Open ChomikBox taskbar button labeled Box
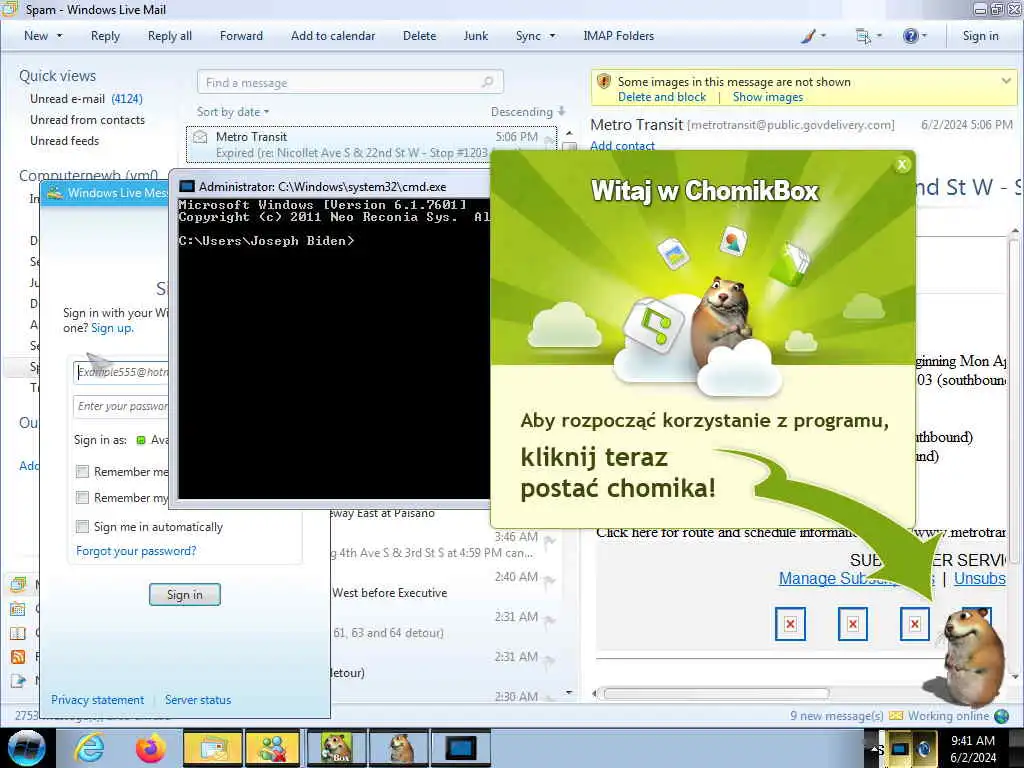Image resolution: width=1024 pixels, height=768 pixels. coord(336,748)
